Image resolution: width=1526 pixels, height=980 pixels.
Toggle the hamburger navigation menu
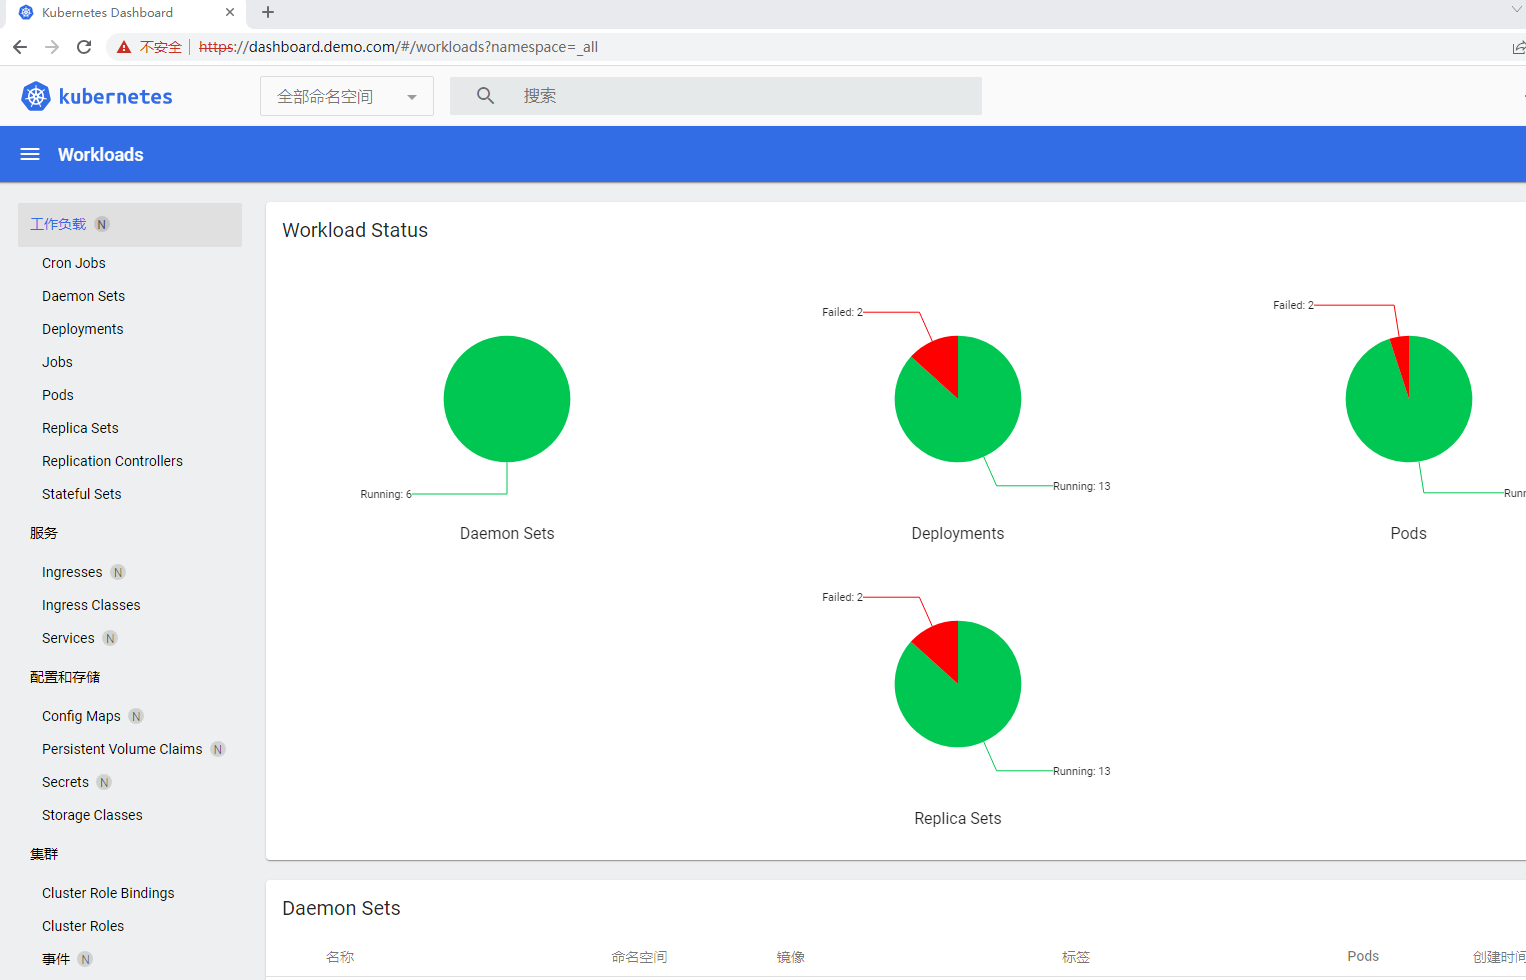coord(30,154)
